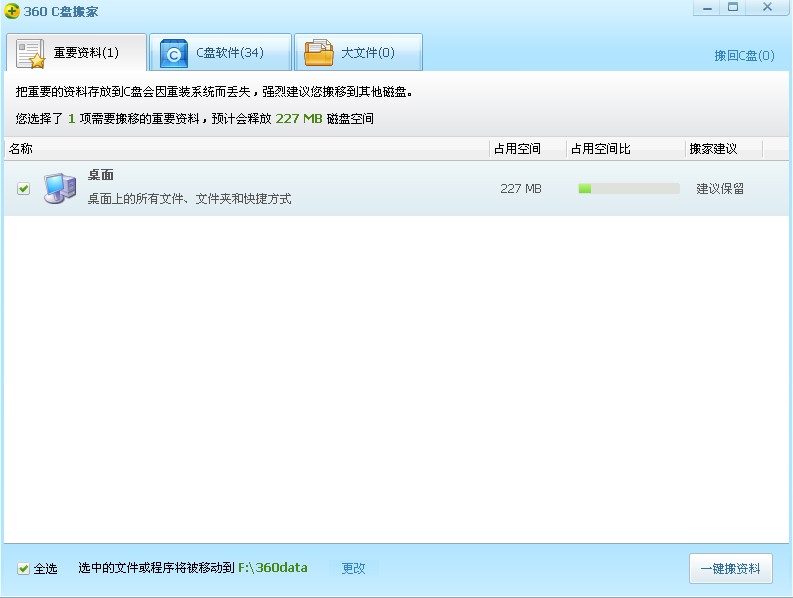
Task: Click the 建议保留 suggestion text
Action: 720,189
